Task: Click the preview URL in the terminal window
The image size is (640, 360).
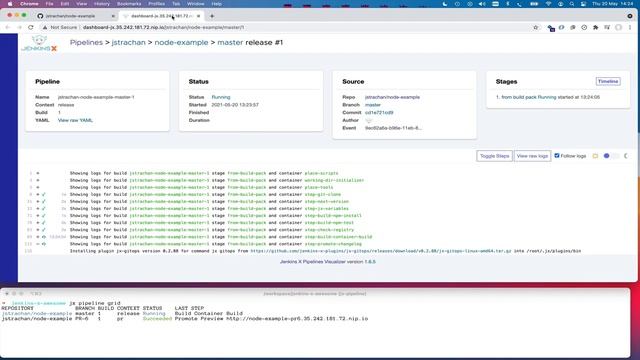Action: [x=297, y=319]
